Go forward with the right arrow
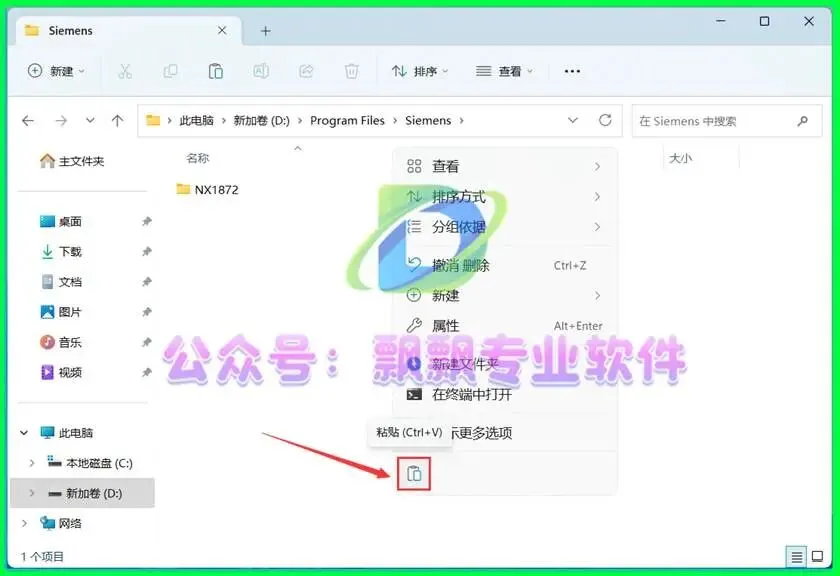840x576 pixels. tap(61, 121)
